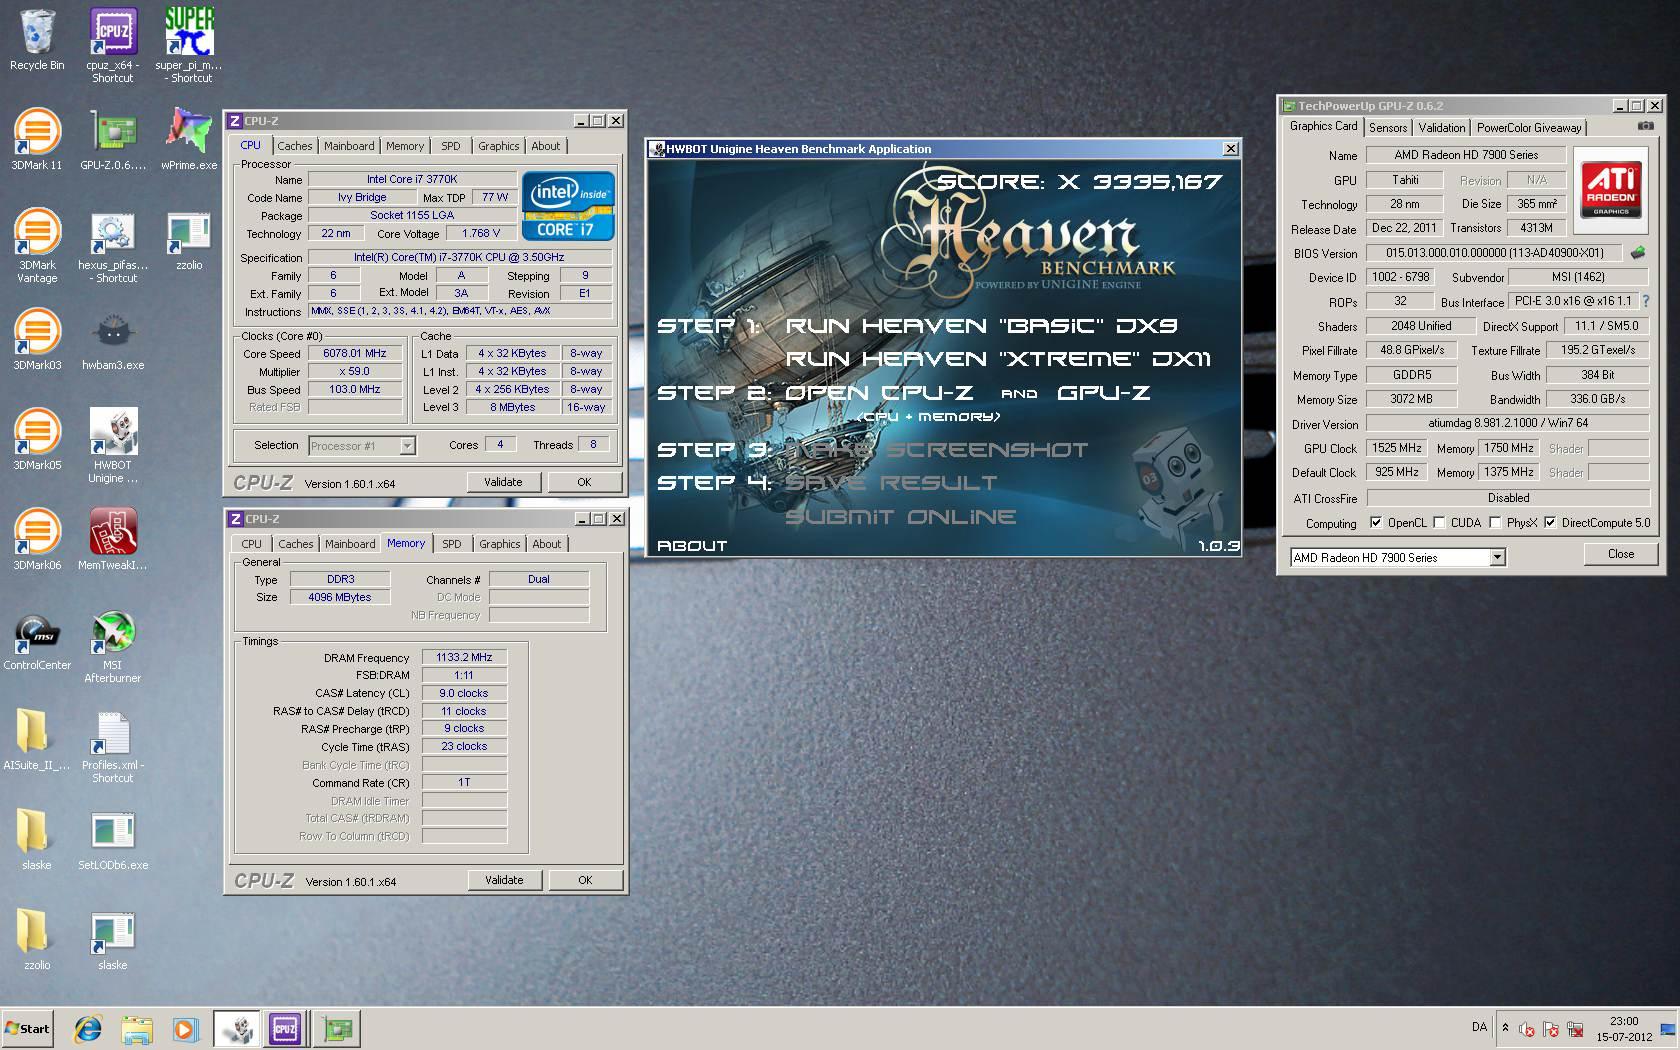This screenshot has height=1050, width=1680.
Task: Toggle CUDA checkbox in GPU-Z
Action: [x=1439, y=522]
